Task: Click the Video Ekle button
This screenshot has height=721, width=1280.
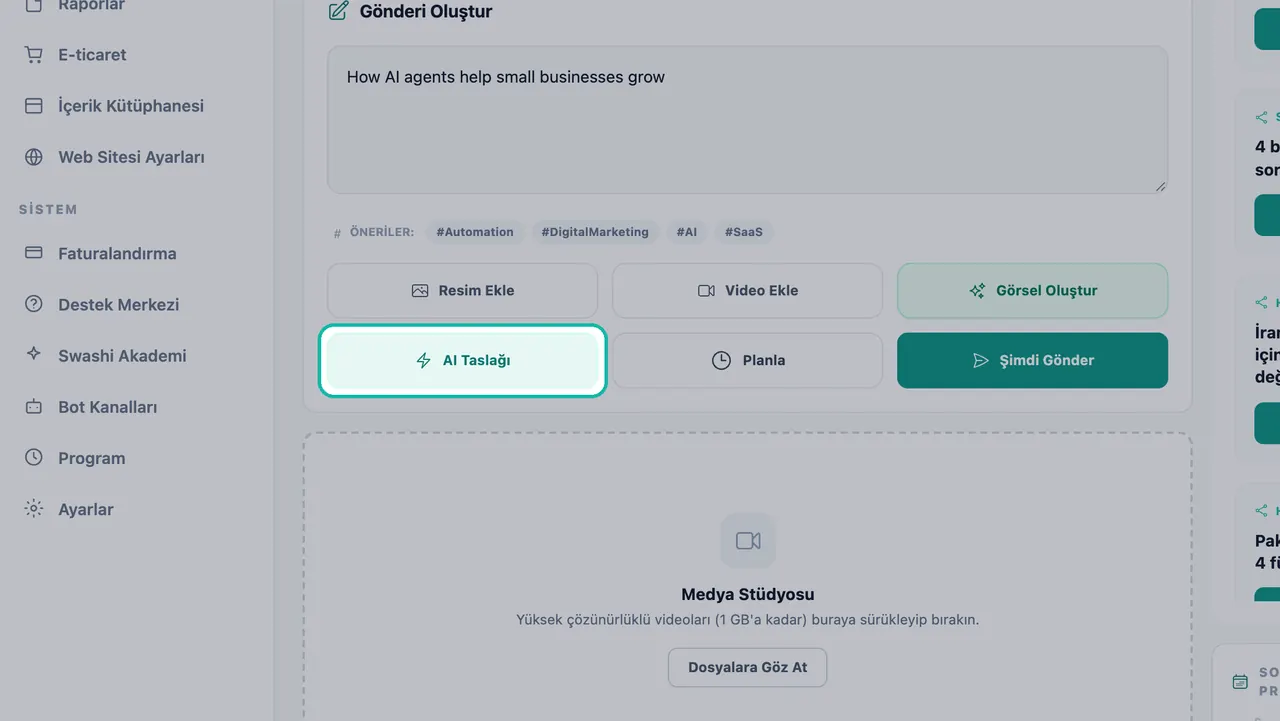Action: pyautogui.click(x=748, y=291)
